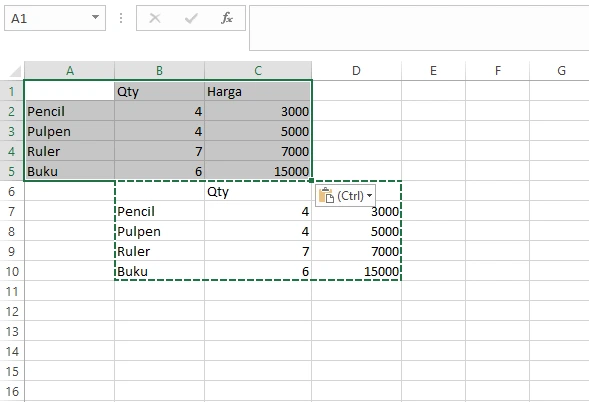Click the Enter checkmark icon in formula bar
Image resolution: width=589 pixels, height=402 pixels.
(x=191, y=18)
